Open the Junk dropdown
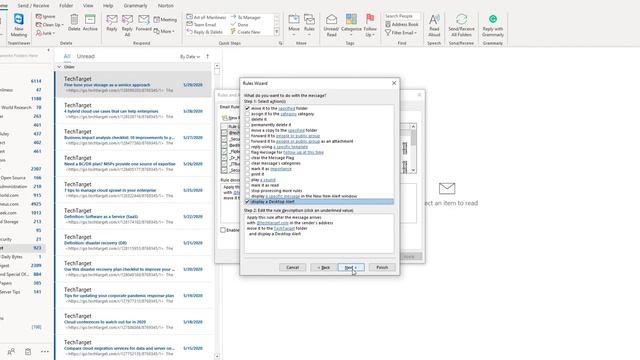This screenshot has width=640, height=360. [45, 33]
